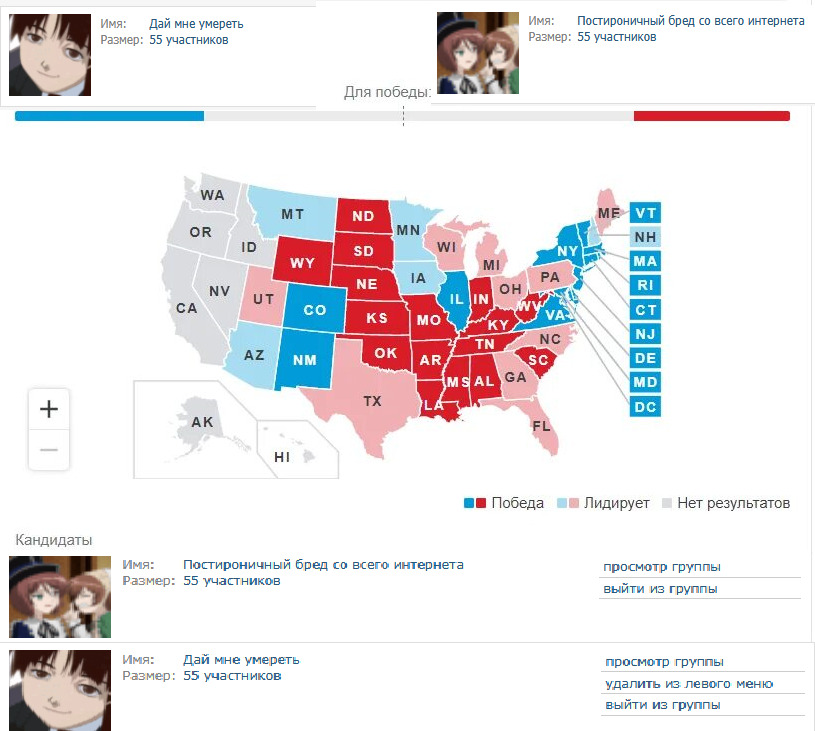Click the map zoom in plus button

coord(48,409)
